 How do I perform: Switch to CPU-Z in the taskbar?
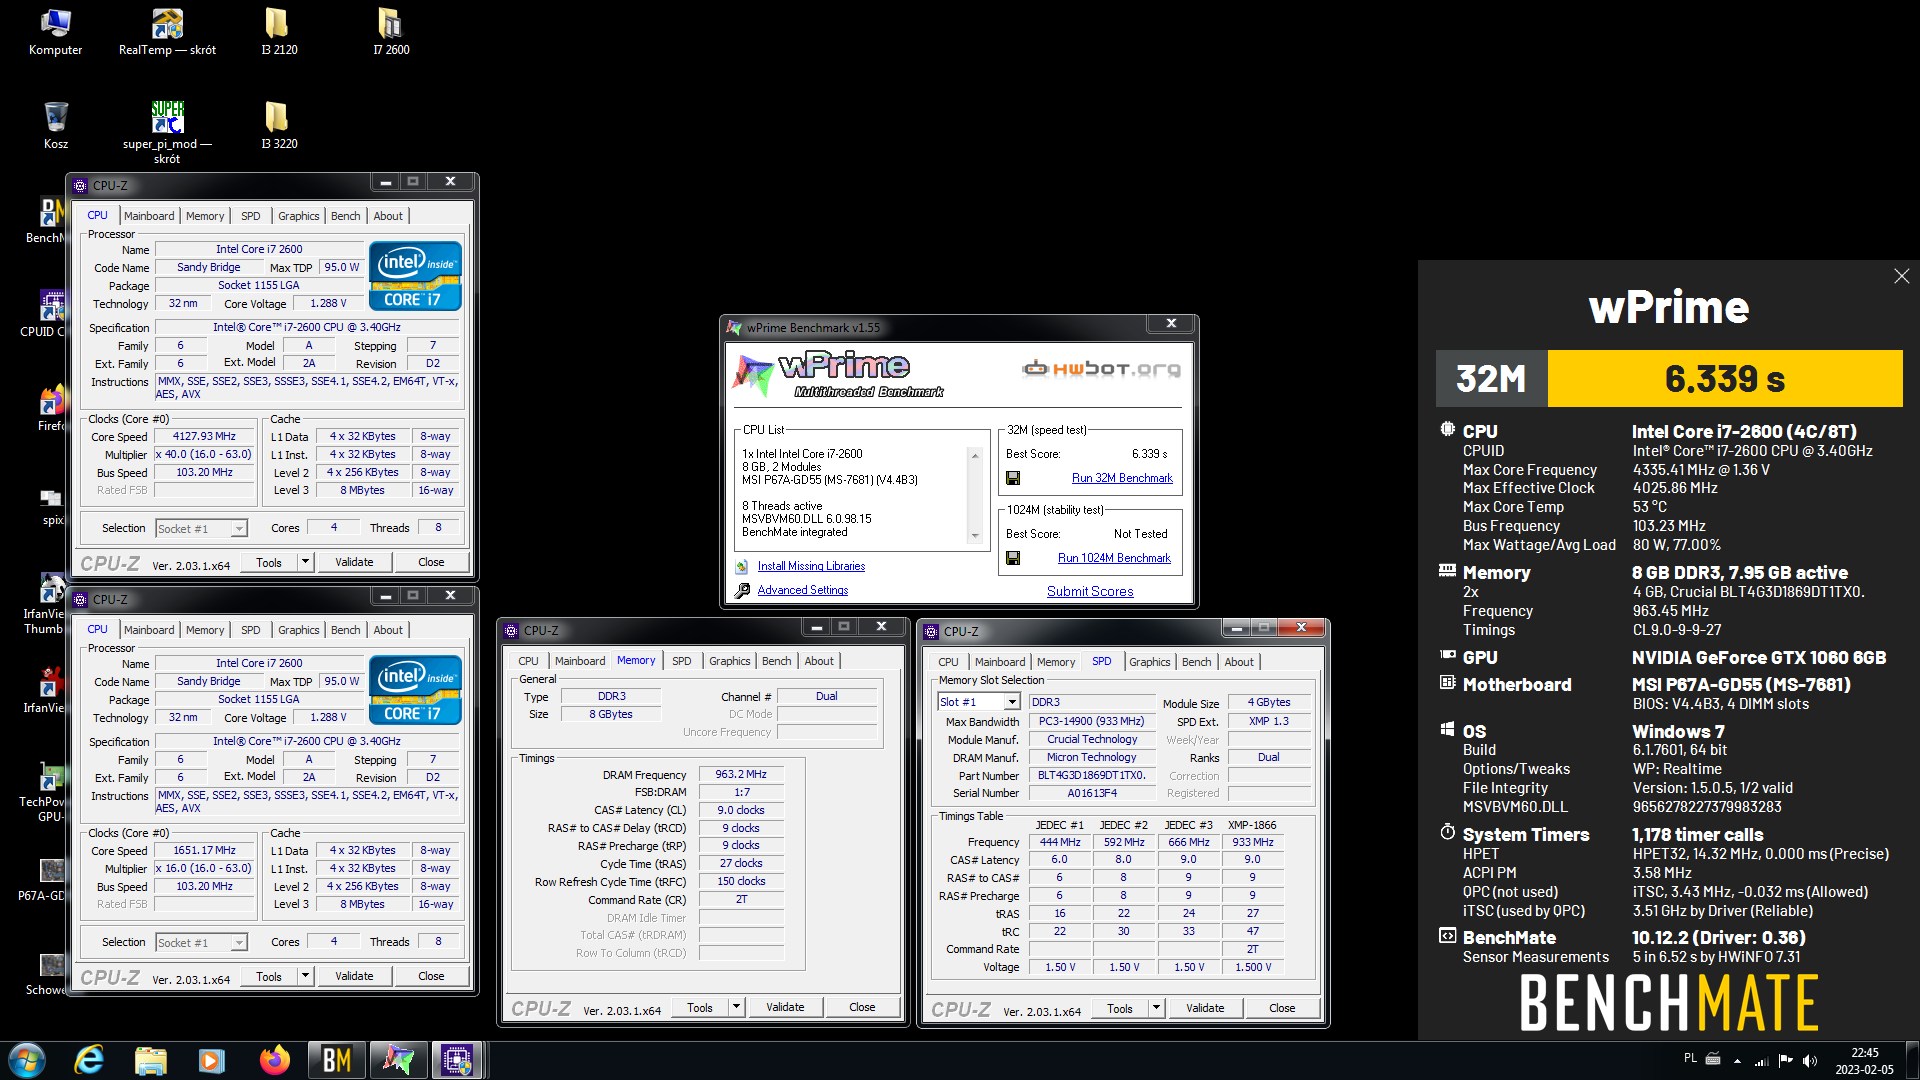click(458, 1060)
